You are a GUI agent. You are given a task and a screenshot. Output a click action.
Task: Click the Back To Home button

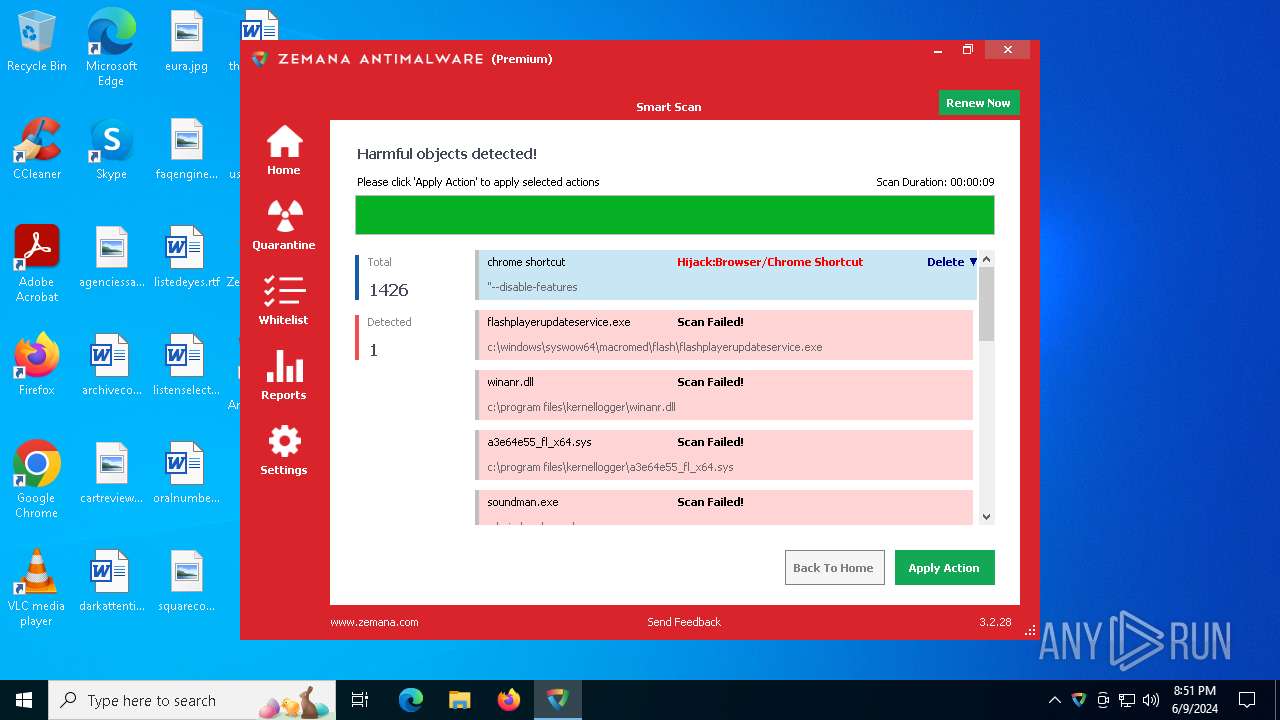834,568
